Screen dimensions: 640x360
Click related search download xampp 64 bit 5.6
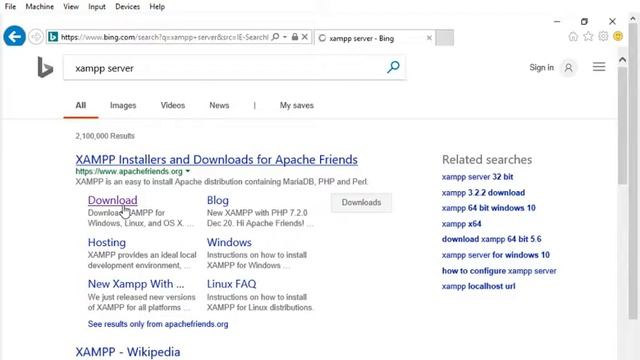pyautogui.click(x=491, y=239)
